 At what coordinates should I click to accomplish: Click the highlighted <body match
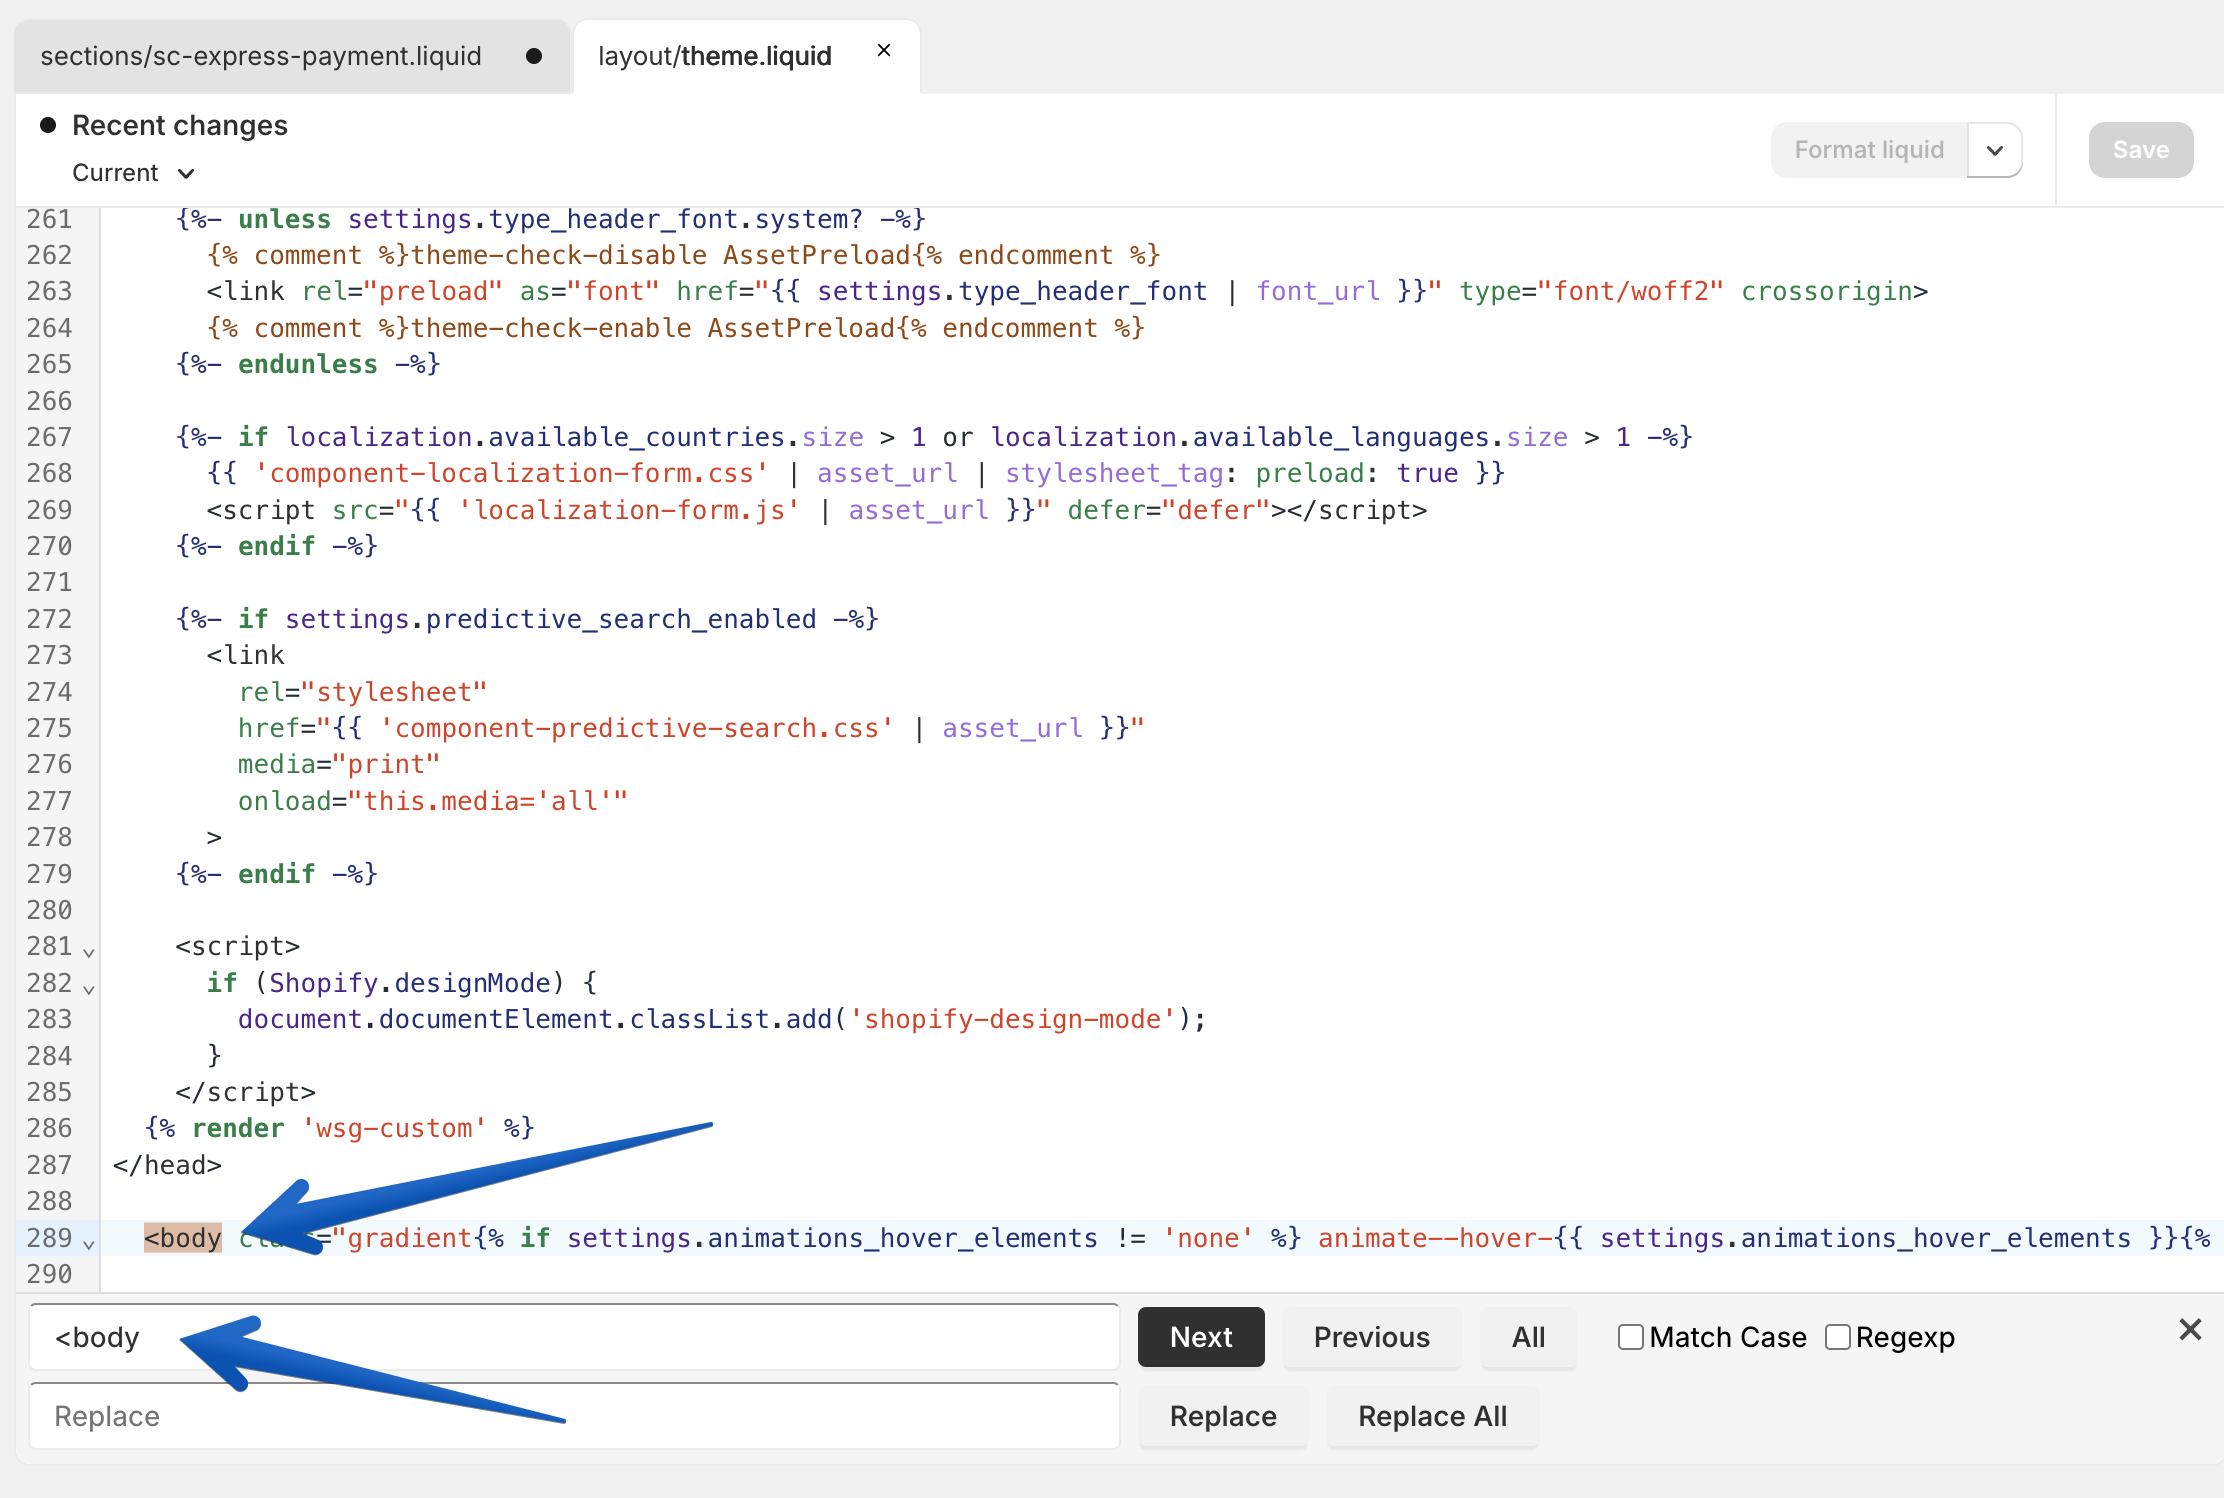(x=183, y=1237)
